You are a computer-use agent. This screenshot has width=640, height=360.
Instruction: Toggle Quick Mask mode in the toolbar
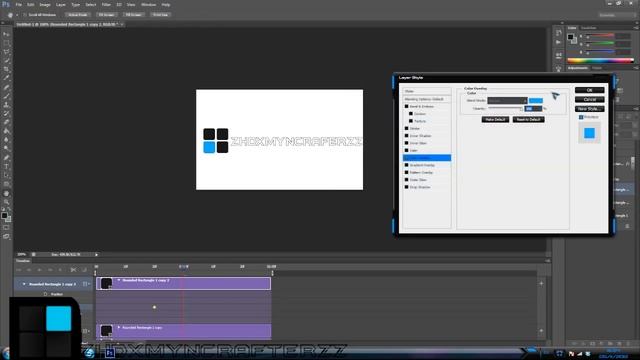6,228
